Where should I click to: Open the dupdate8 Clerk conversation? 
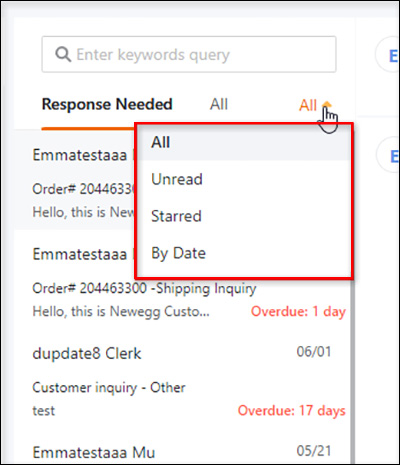[87, 354]
